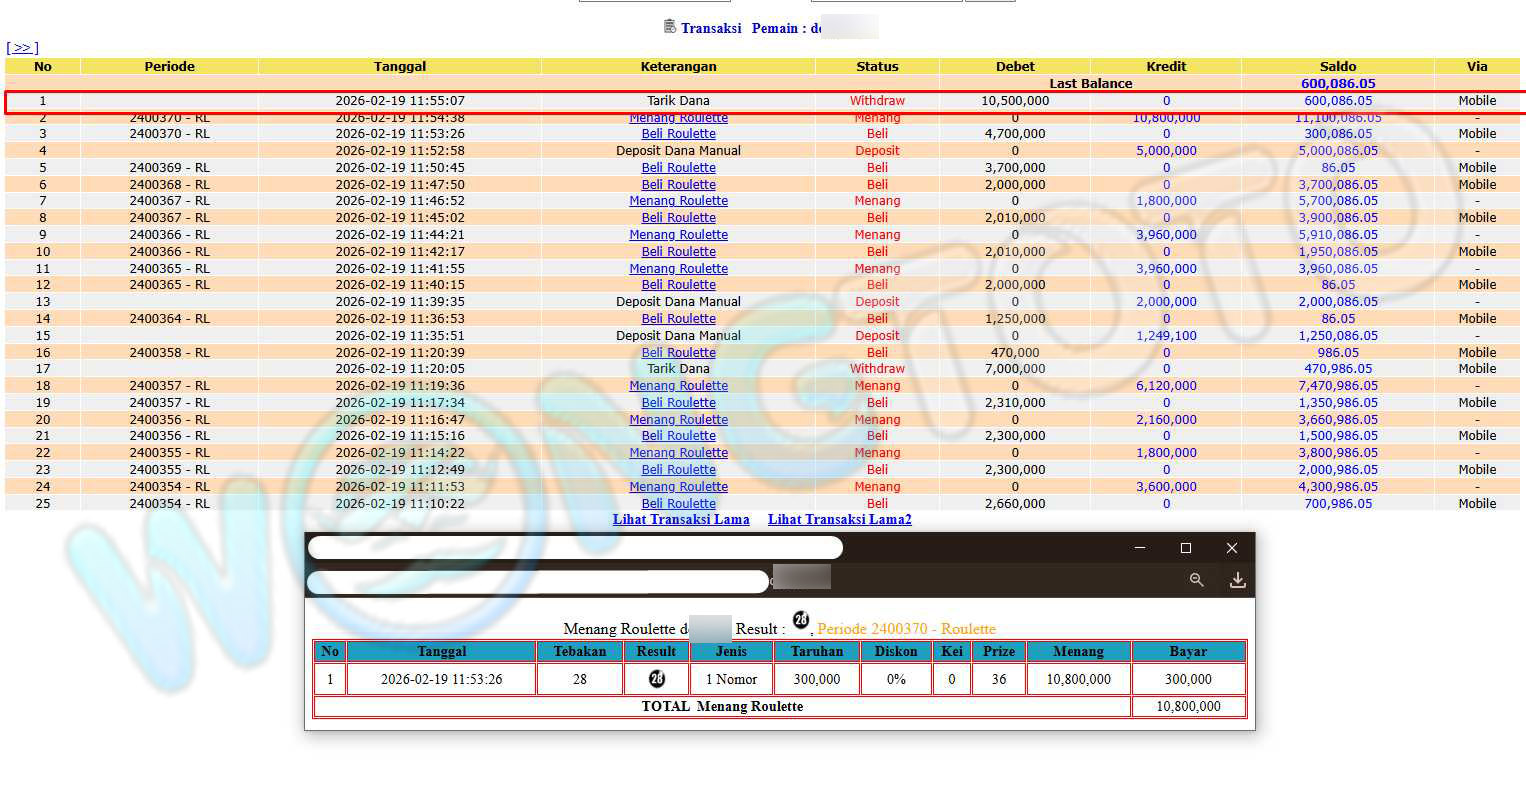1526x799 pixels.
Task: Expand using the [>>] link at top left
Action: (x=22, y=48)
